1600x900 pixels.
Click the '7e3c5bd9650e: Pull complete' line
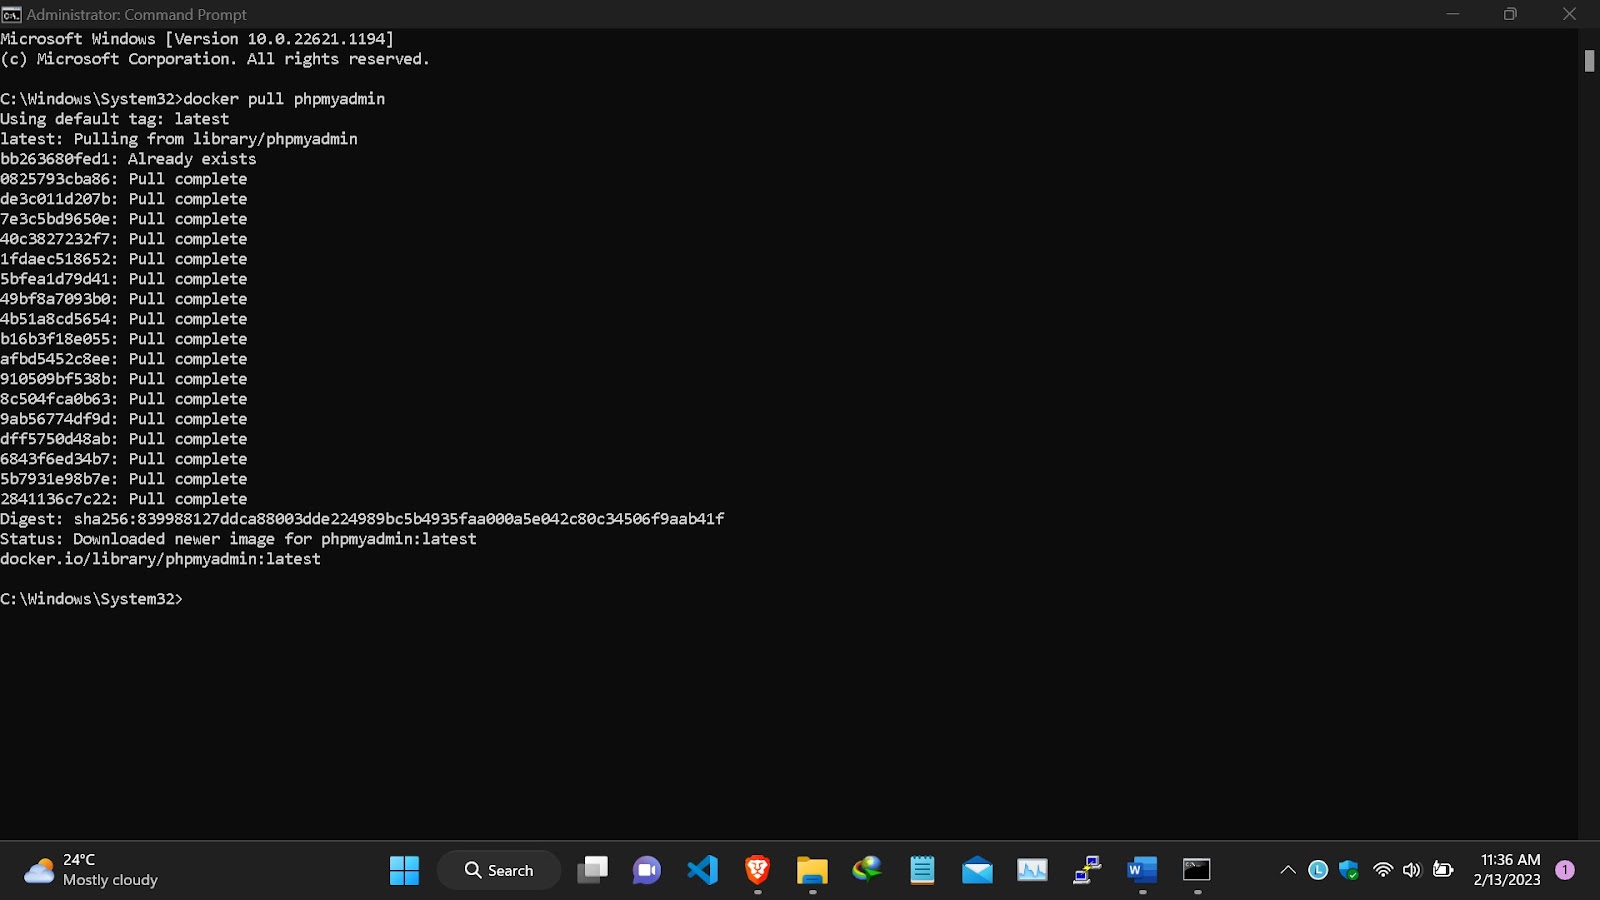[x=124, y=219]
